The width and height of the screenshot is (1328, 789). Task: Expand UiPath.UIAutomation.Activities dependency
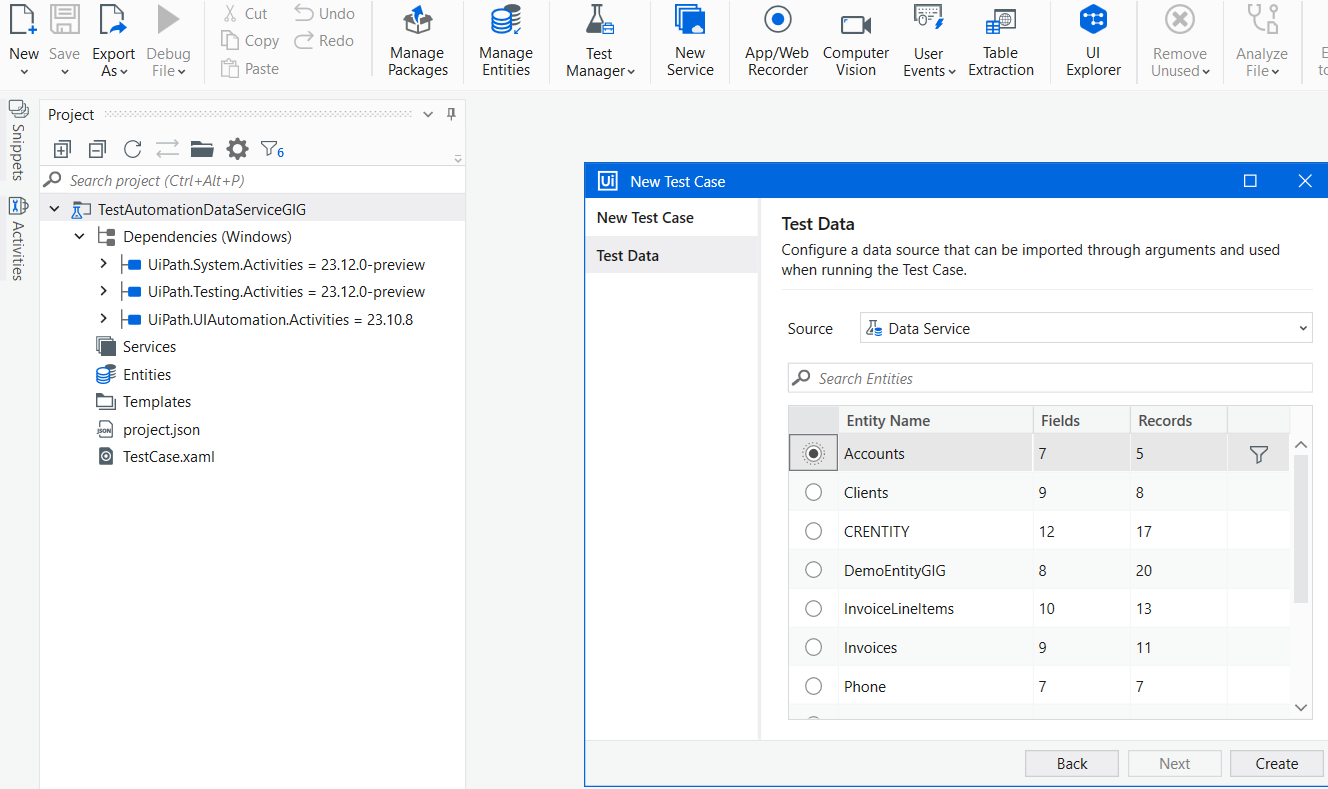point(103,319)
